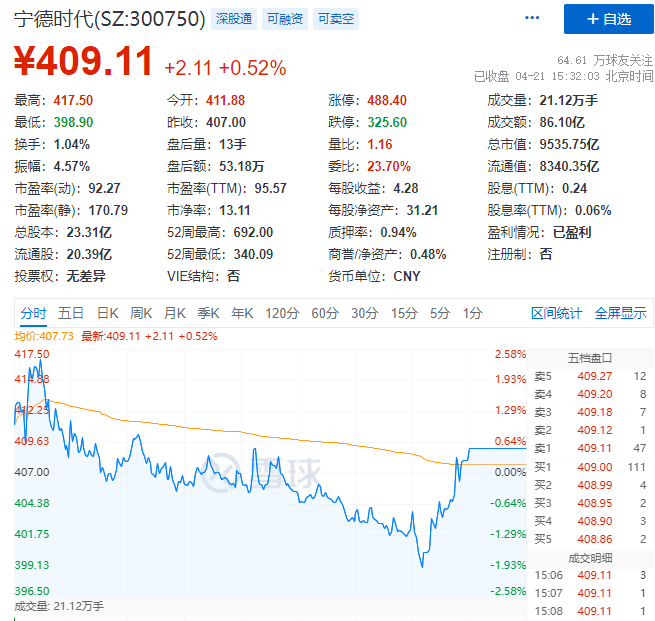The image size is (655, 621).
Task: Select the 60分 chart interval
Action: click(325, 313)
